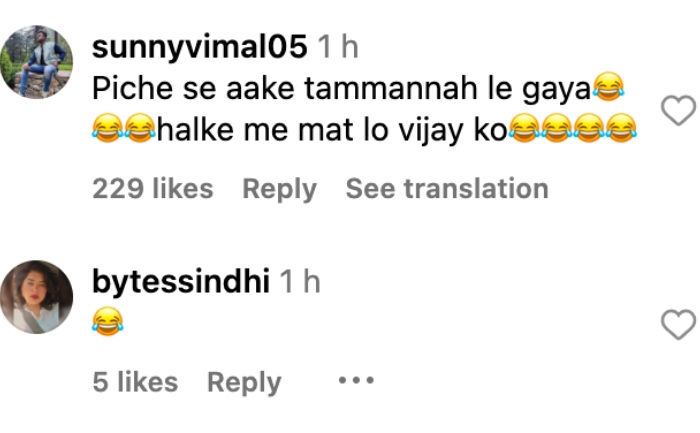The width and height of the screenshot is (700, 433).
Task: Click the first laughing emoji before "halke"
Action: [x=108, y=128]
